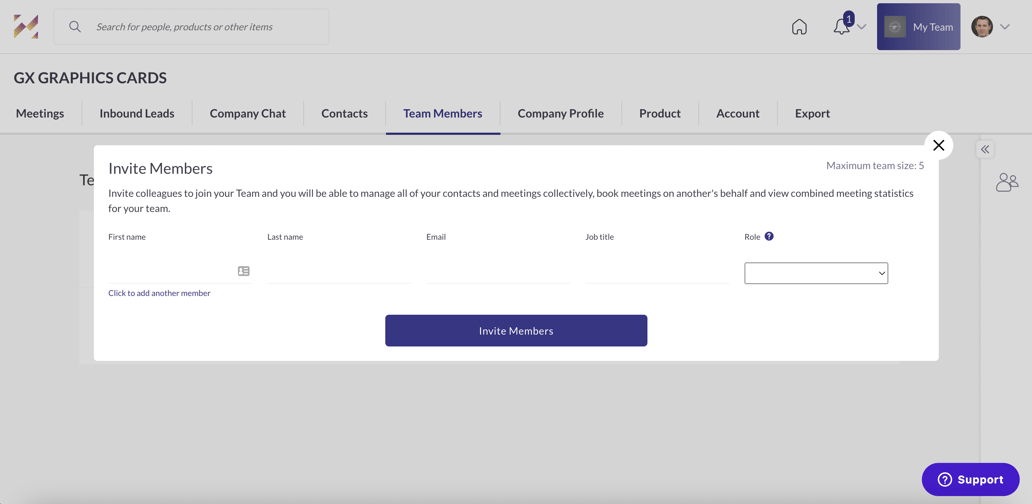The height and width of the screenshot is (504, 1032).
Task: Expand the user profile menu chevron
Action: (x=1005, y=27)
